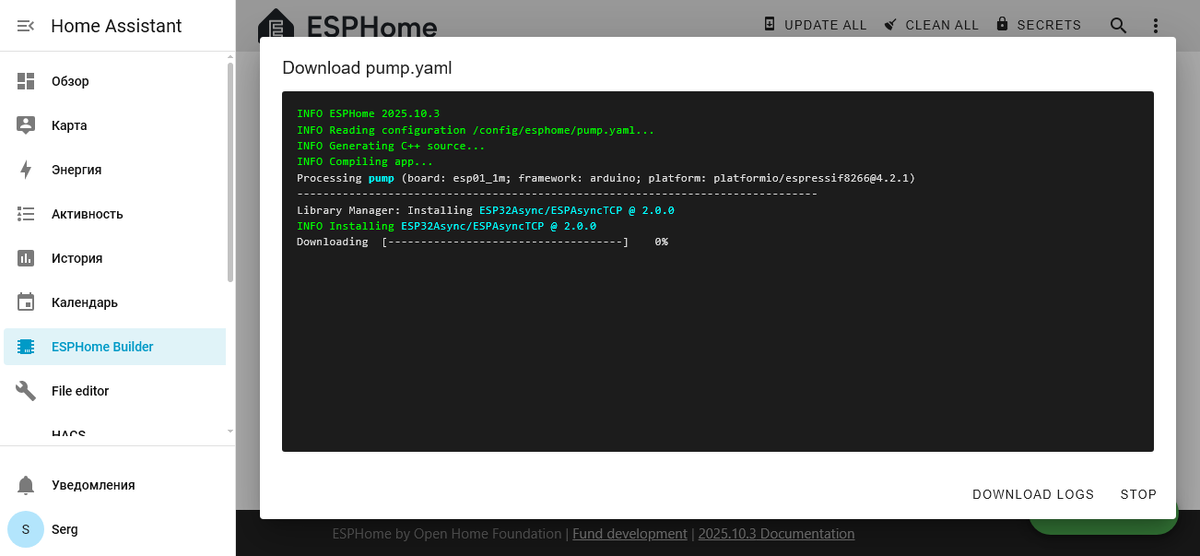Click the Карта map icon
The width and height of the screenshot is (1200, 556).
(x=26, y=125)
